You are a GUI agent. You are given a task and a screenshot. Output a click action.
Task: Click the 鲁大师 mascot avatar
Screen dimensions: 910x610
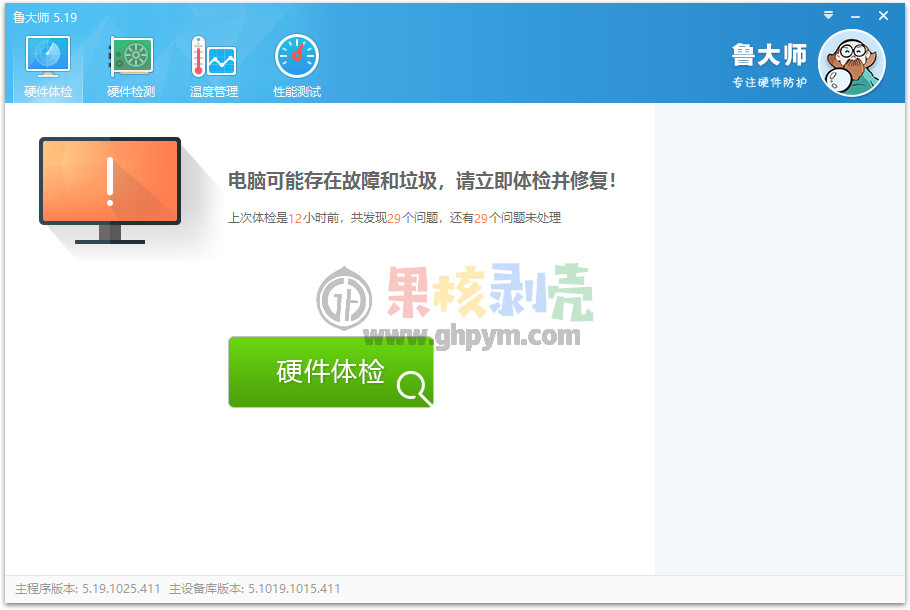point(852,64)
